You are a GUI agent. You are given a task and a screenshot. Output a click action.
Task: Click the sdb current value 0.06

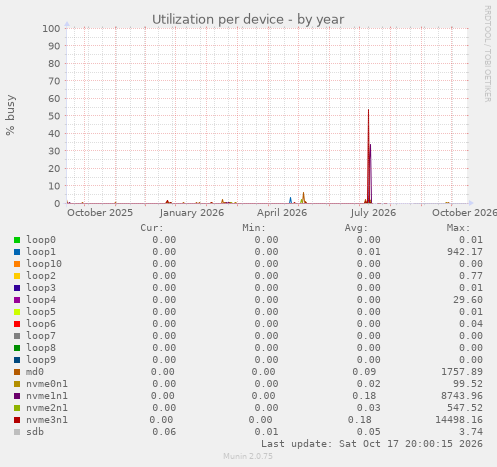click(164, 432)
